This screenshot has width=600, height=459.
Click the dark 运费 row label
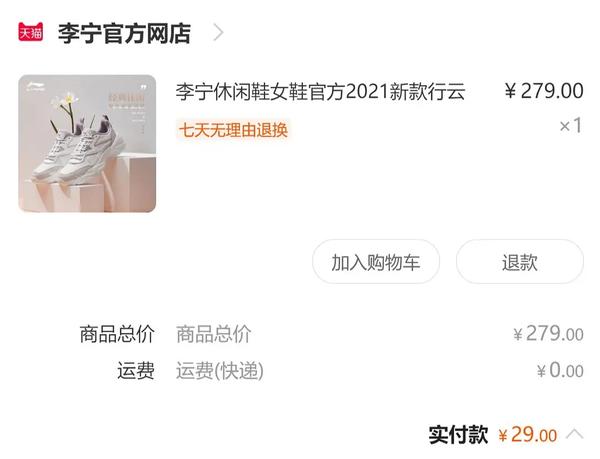point(136,371)
